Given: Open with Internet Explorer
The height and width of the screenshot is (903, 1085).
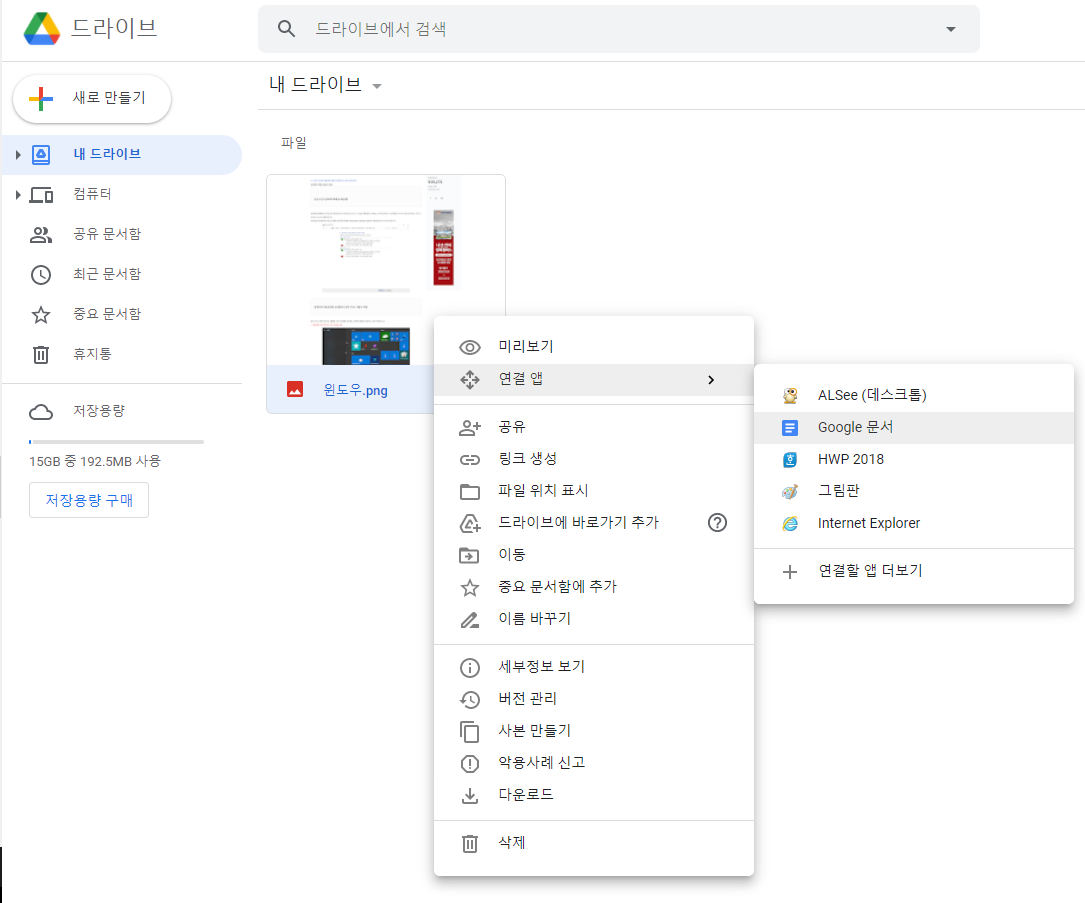Looking at the screenshot, I should tap(913, 523).
